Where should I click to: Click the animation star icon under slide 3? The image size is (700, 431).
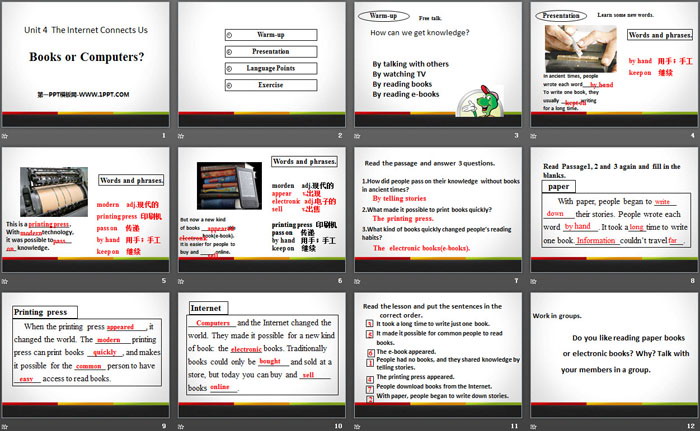(x=357, y=136)
